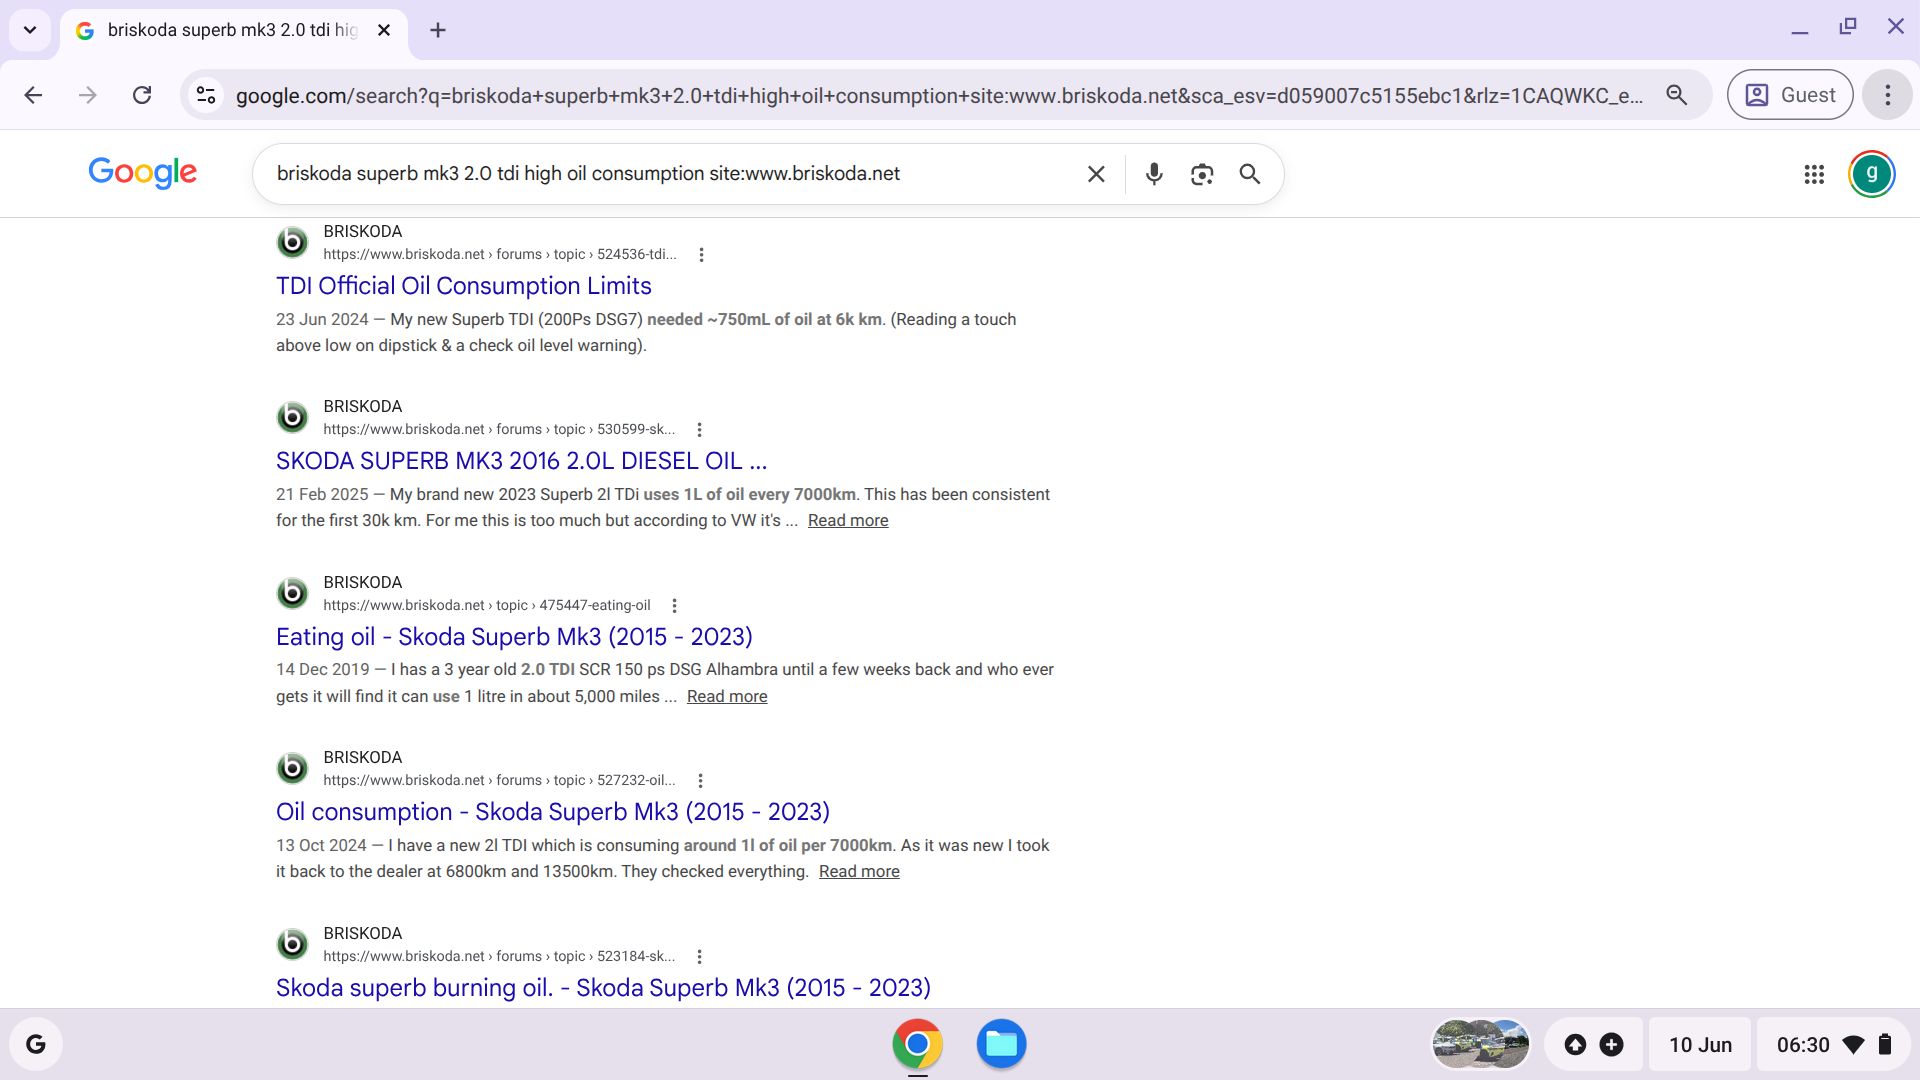Viewport: 1920px width, 1080px height.
Task: Read more on the 14 Dec 2019 snippet
Action: [727, 697]
